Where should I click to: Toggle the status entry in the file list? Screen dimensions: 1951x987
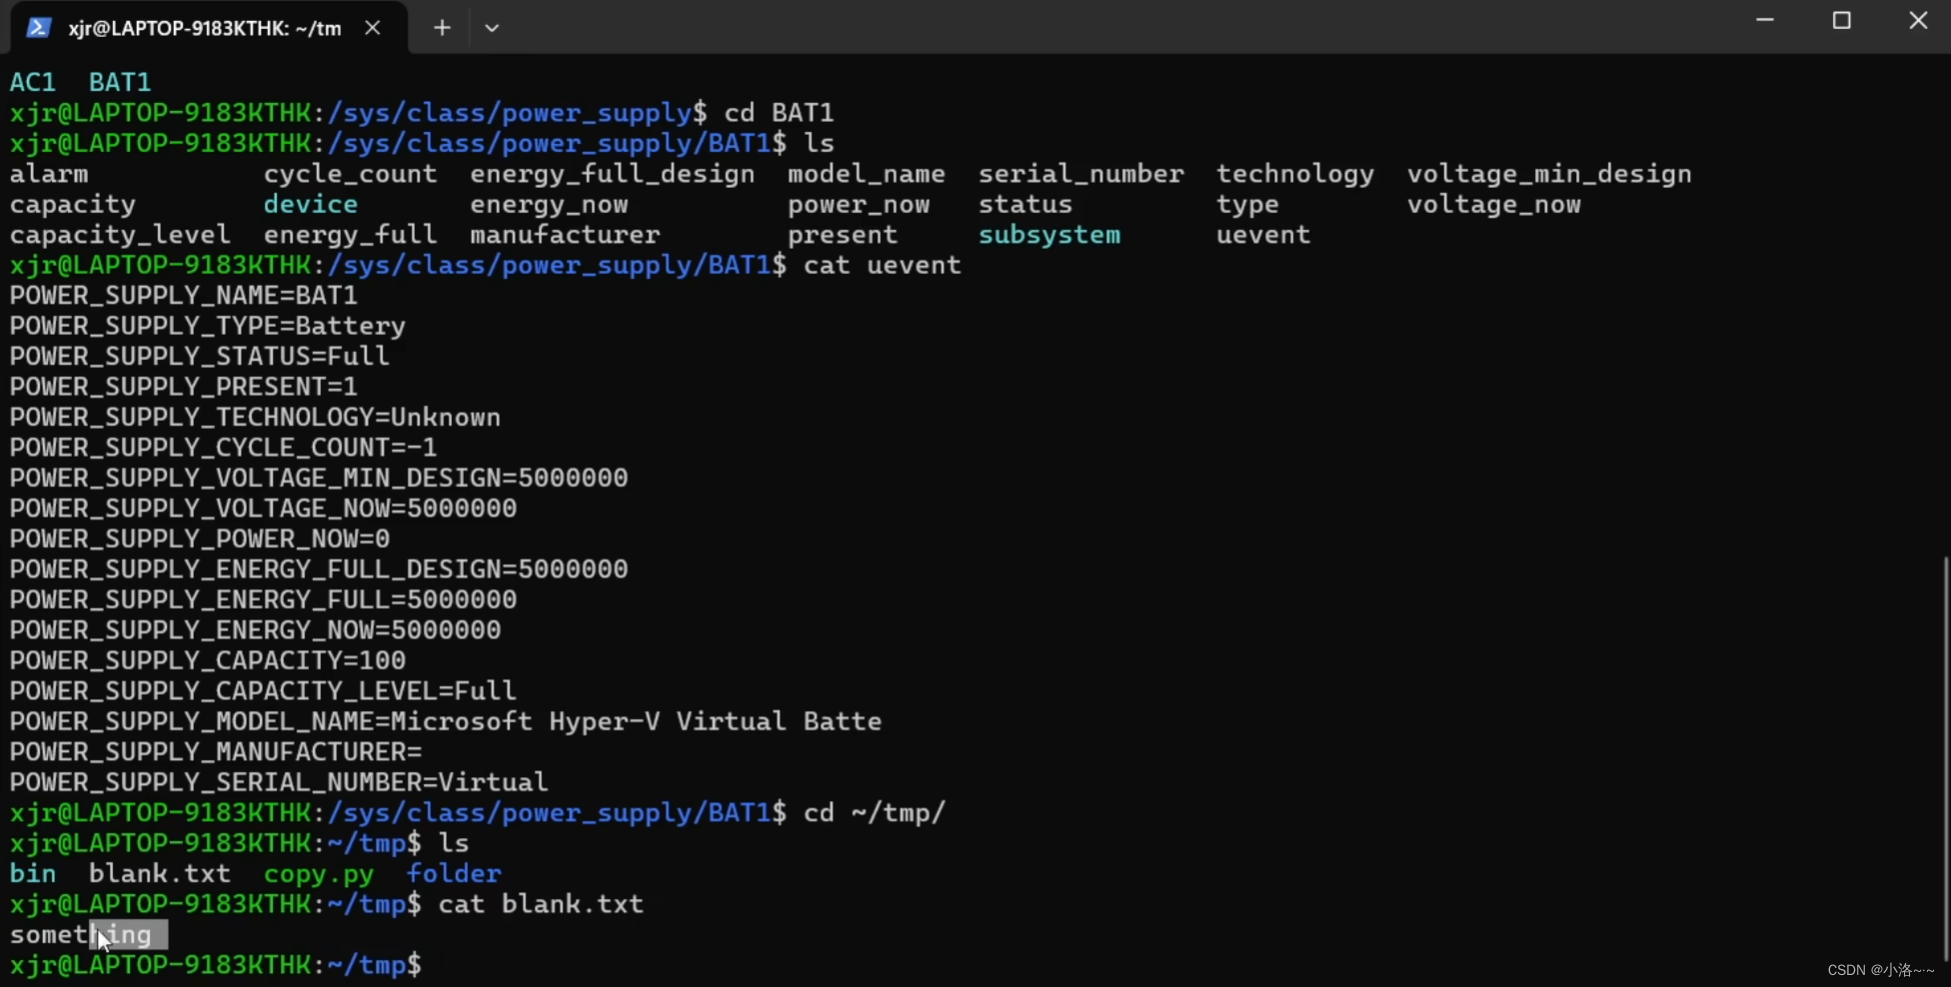point(1025,204)
